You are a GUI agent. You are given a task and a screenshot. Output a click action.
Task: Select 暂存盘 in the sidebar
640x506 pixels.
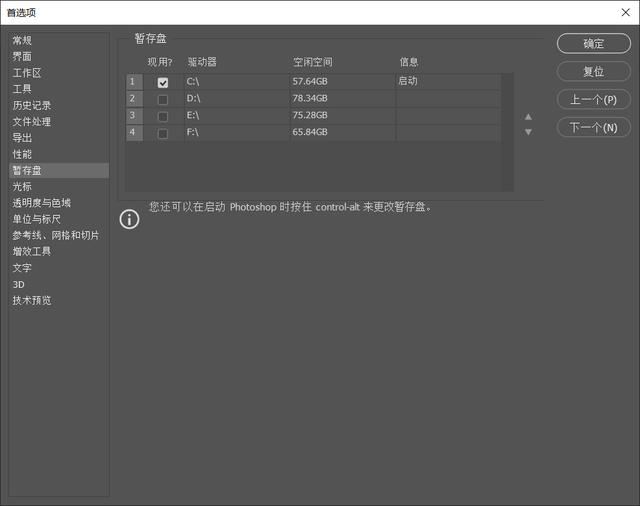tap(59, 171)
